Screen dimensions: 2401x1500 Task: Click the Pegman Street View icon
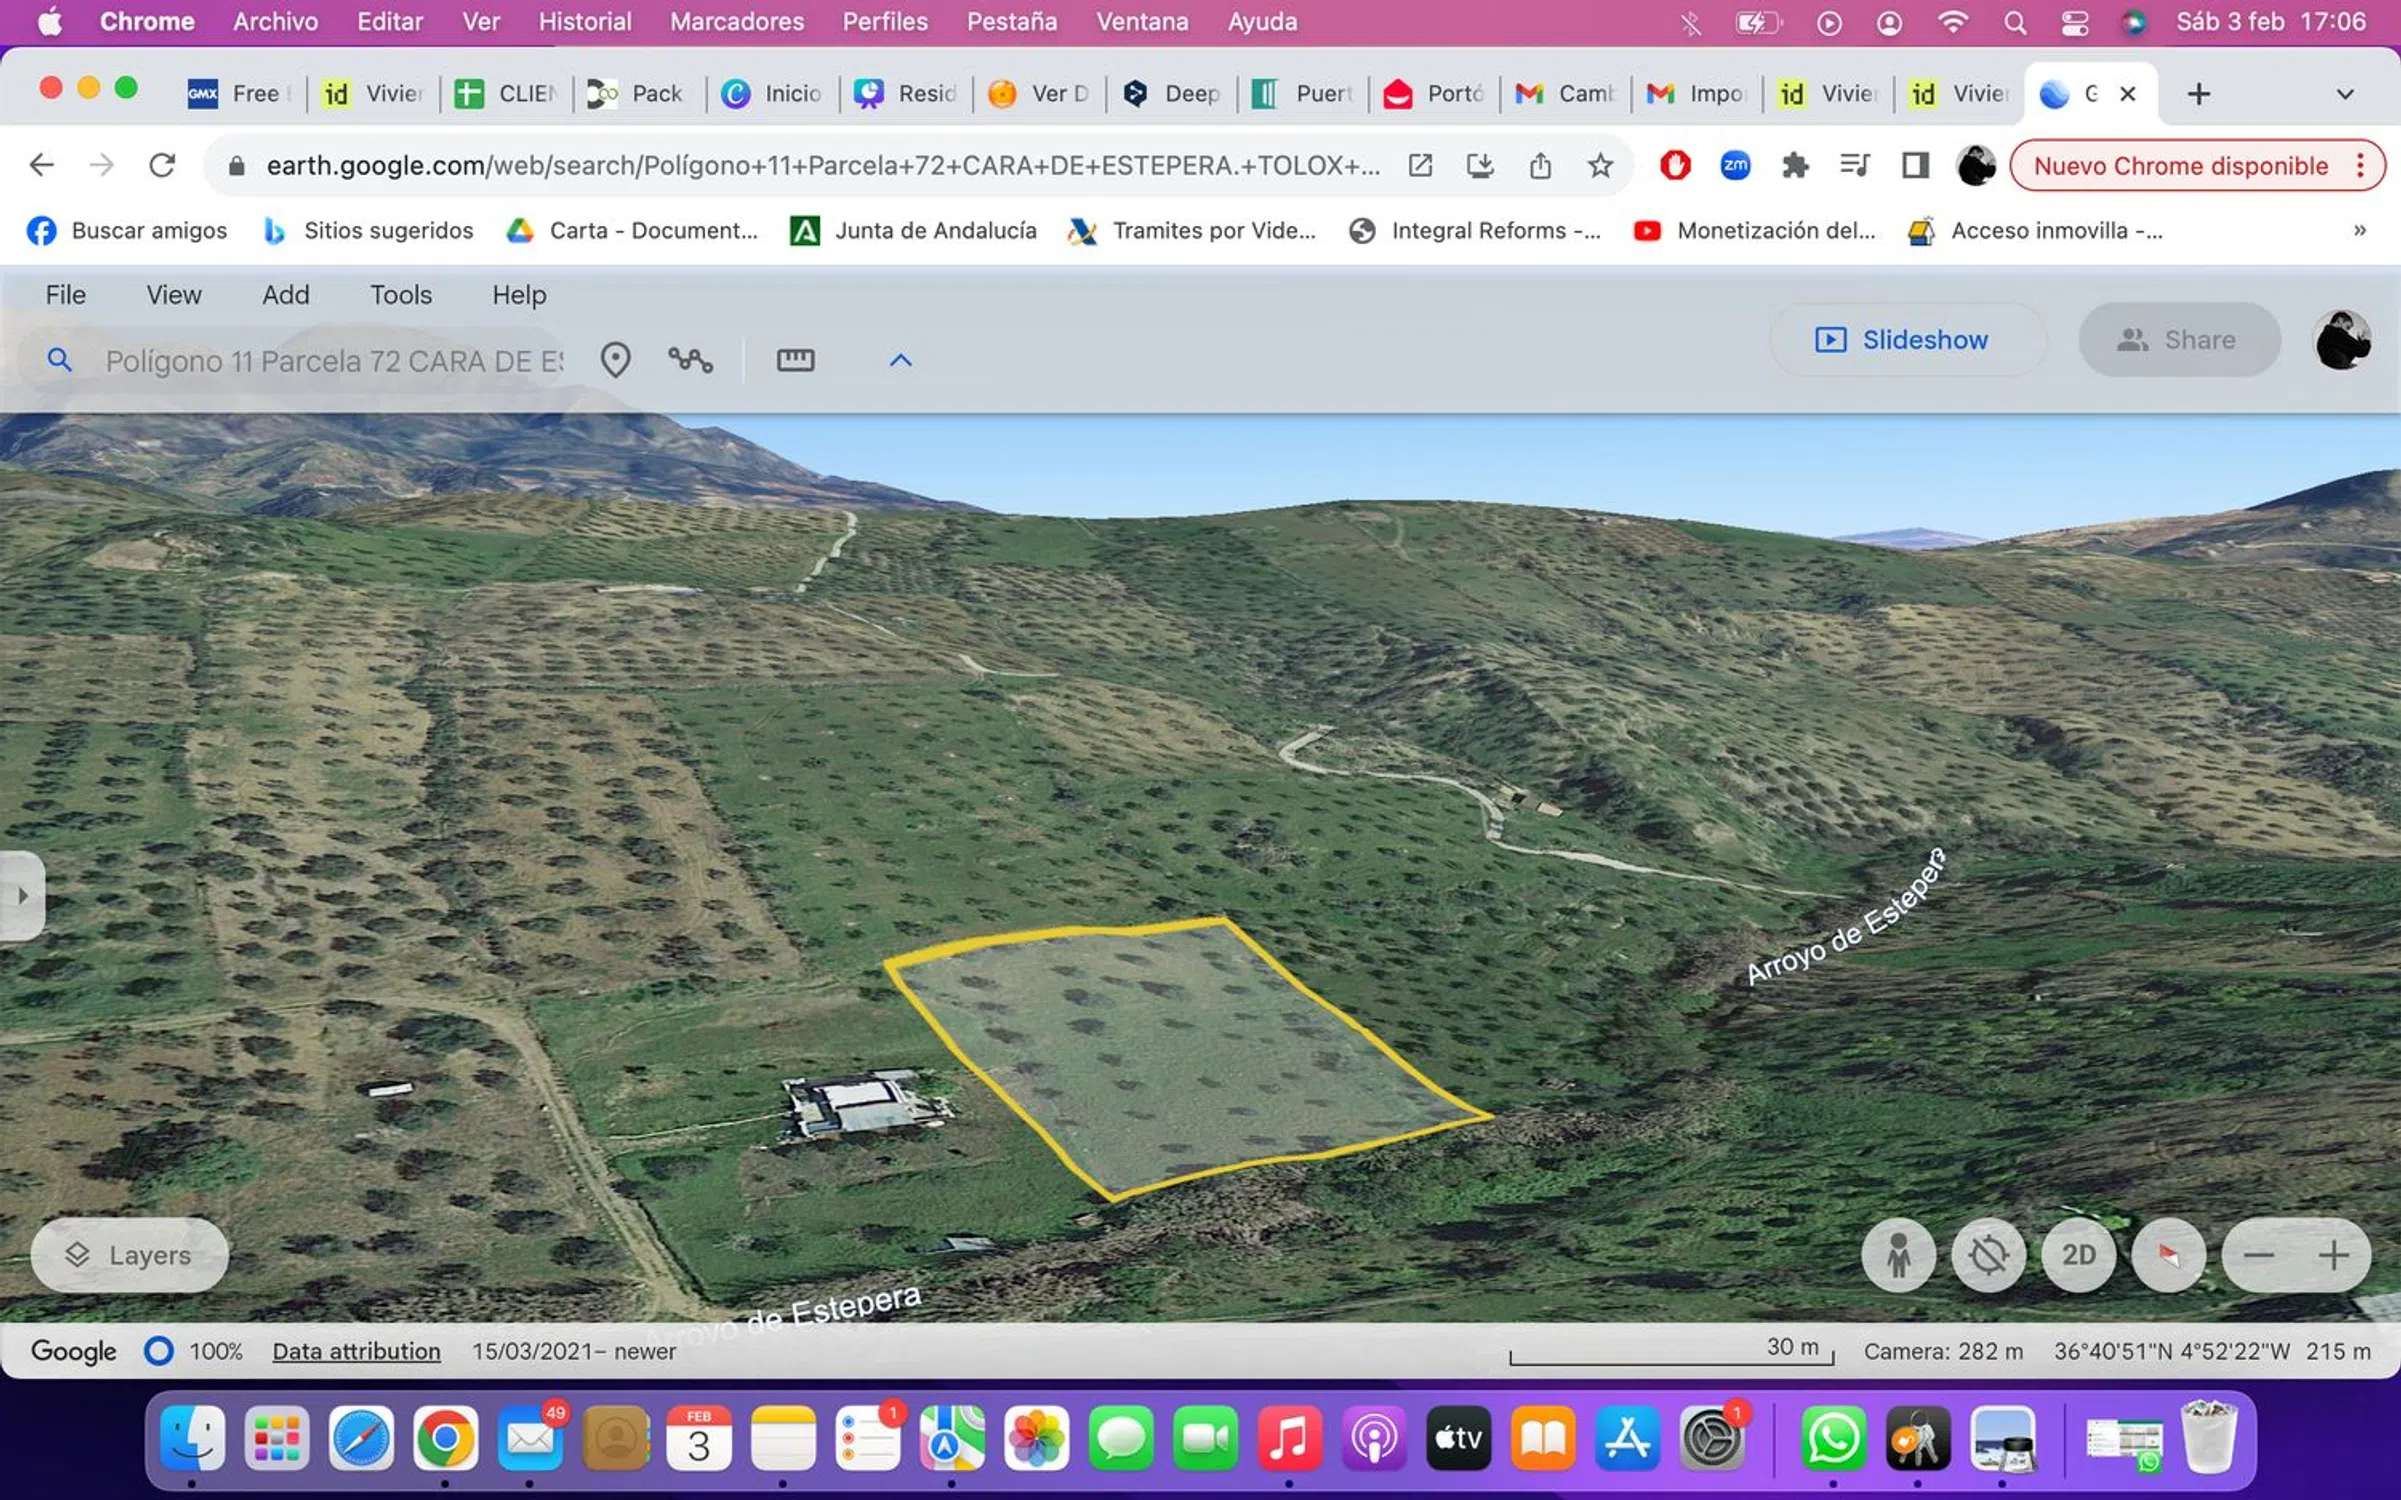[x=1898, y=1255]
